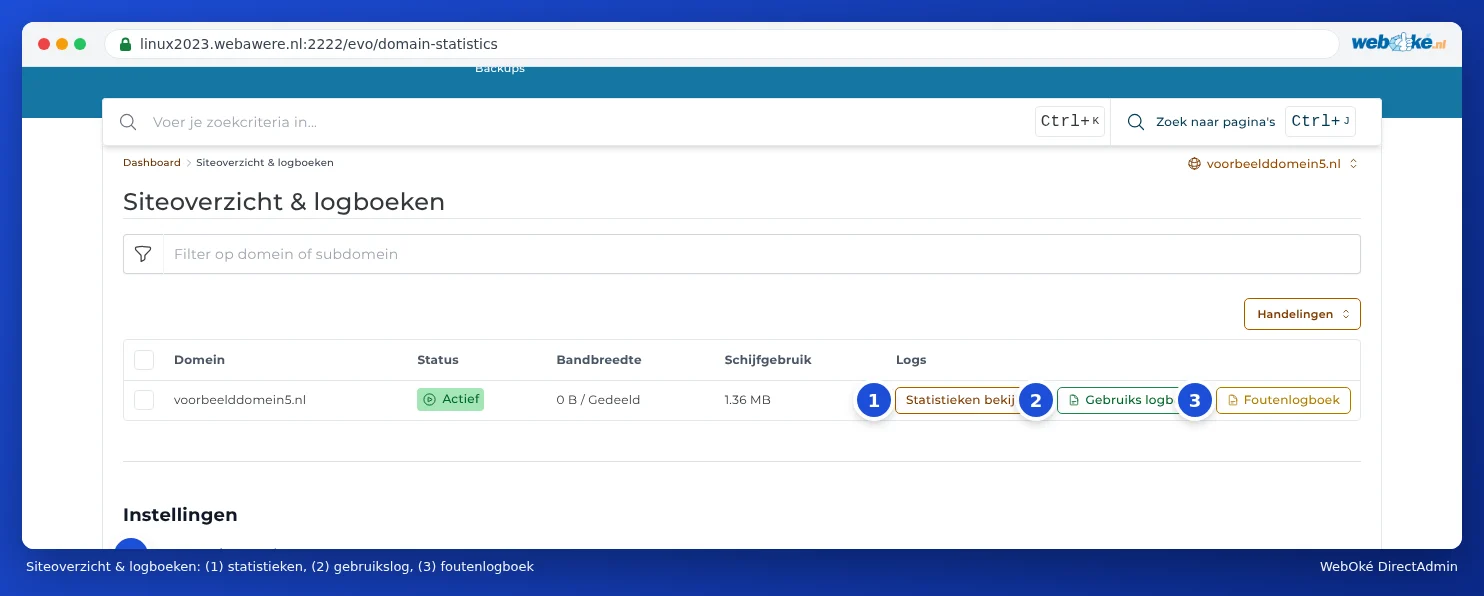Open the Foutenlogboek button
Image resolution: width=1484 pixels, height=596 pixels.
pos(1283,400)
